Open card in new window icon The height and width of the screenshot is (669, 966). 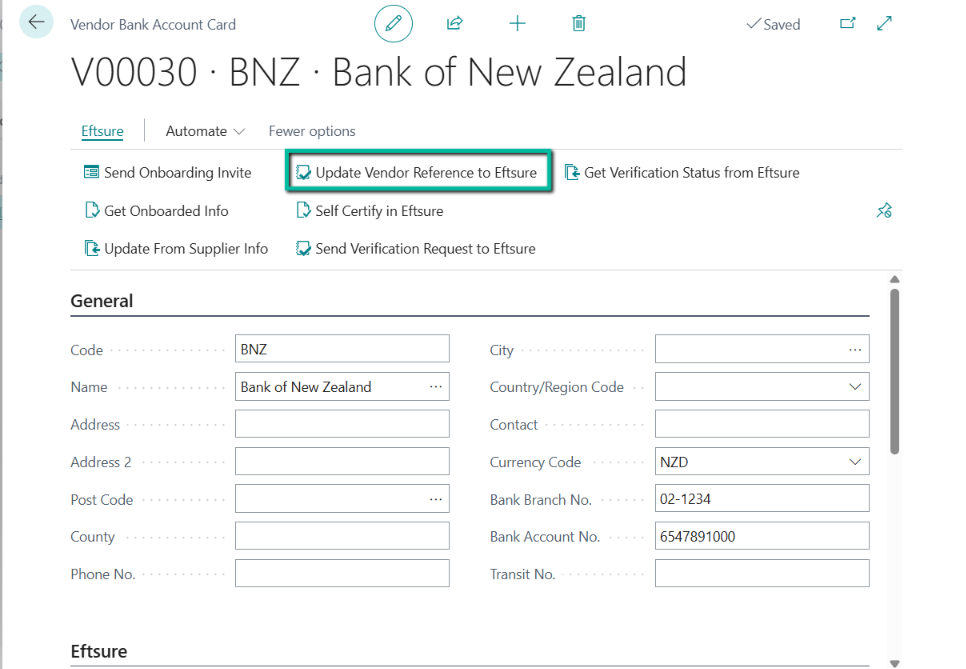click(848, 23)
